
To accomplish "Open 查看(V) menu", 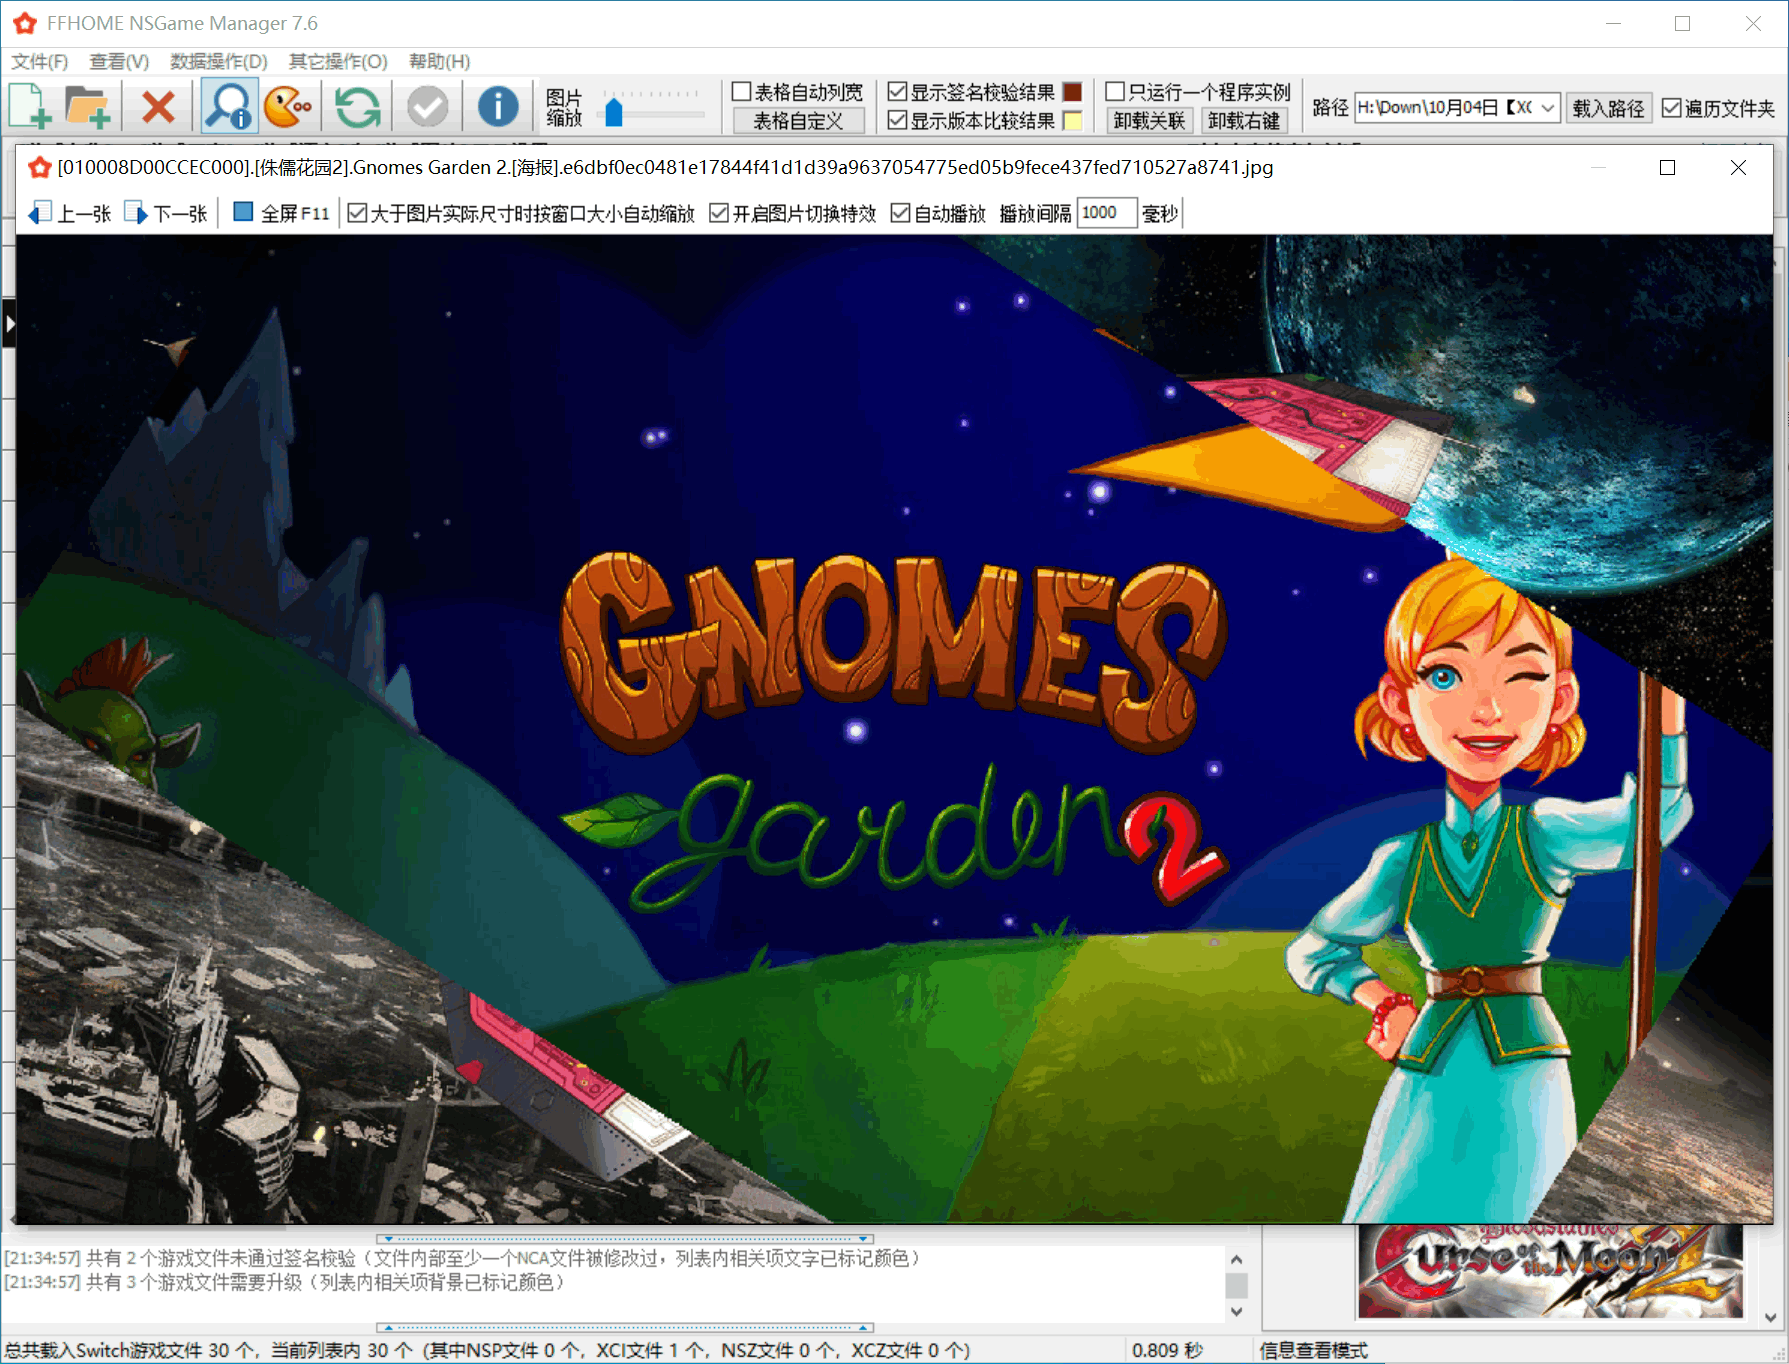I will (x=119, y=62).
